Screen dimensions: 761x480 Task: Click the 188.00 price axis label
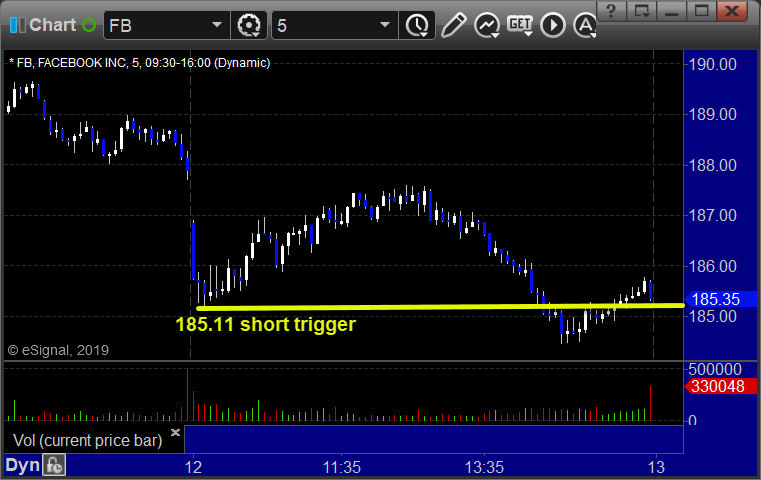click(x=712, y=165)
